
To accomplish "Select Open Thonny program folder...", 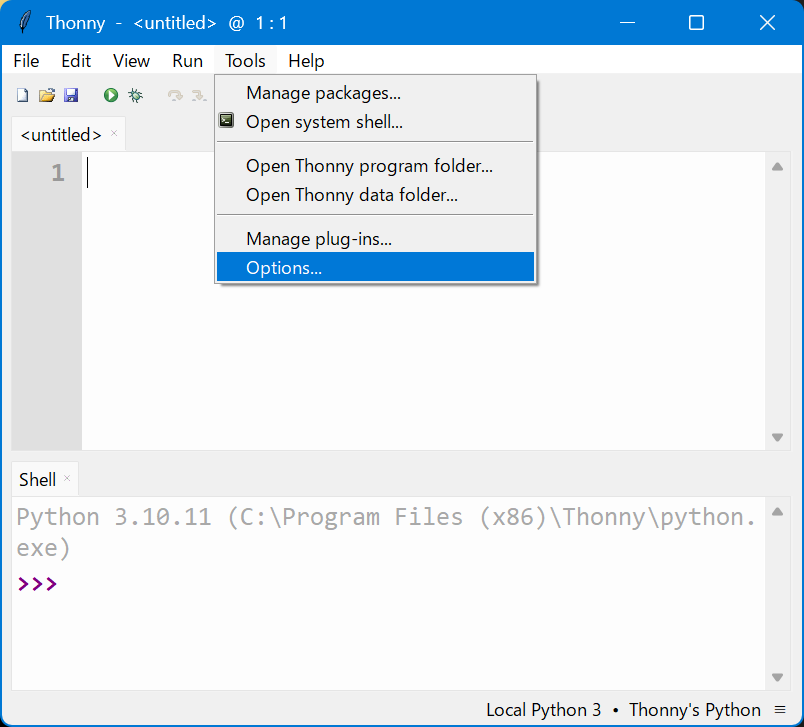I will (375, 166).
